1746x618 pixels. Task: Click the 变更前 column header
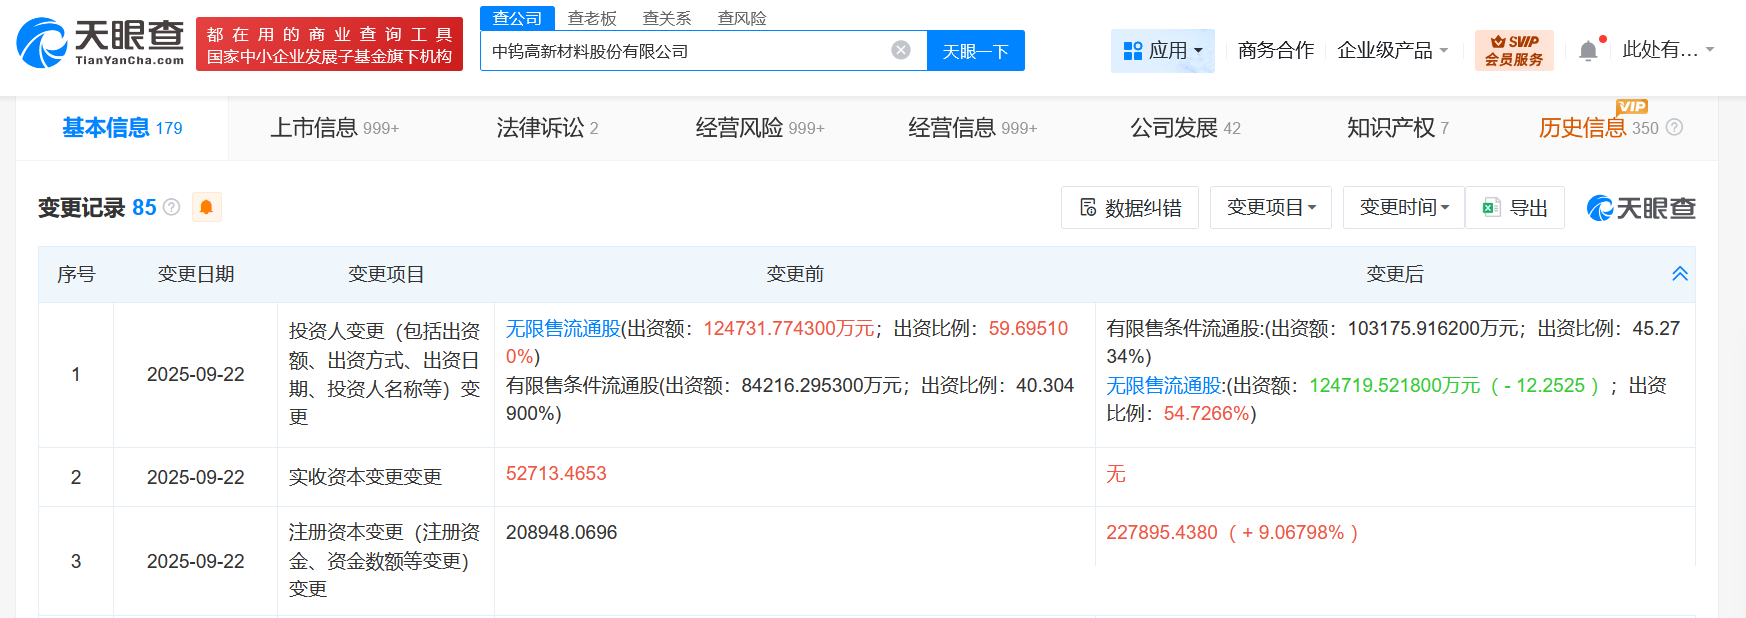point(795,274)
